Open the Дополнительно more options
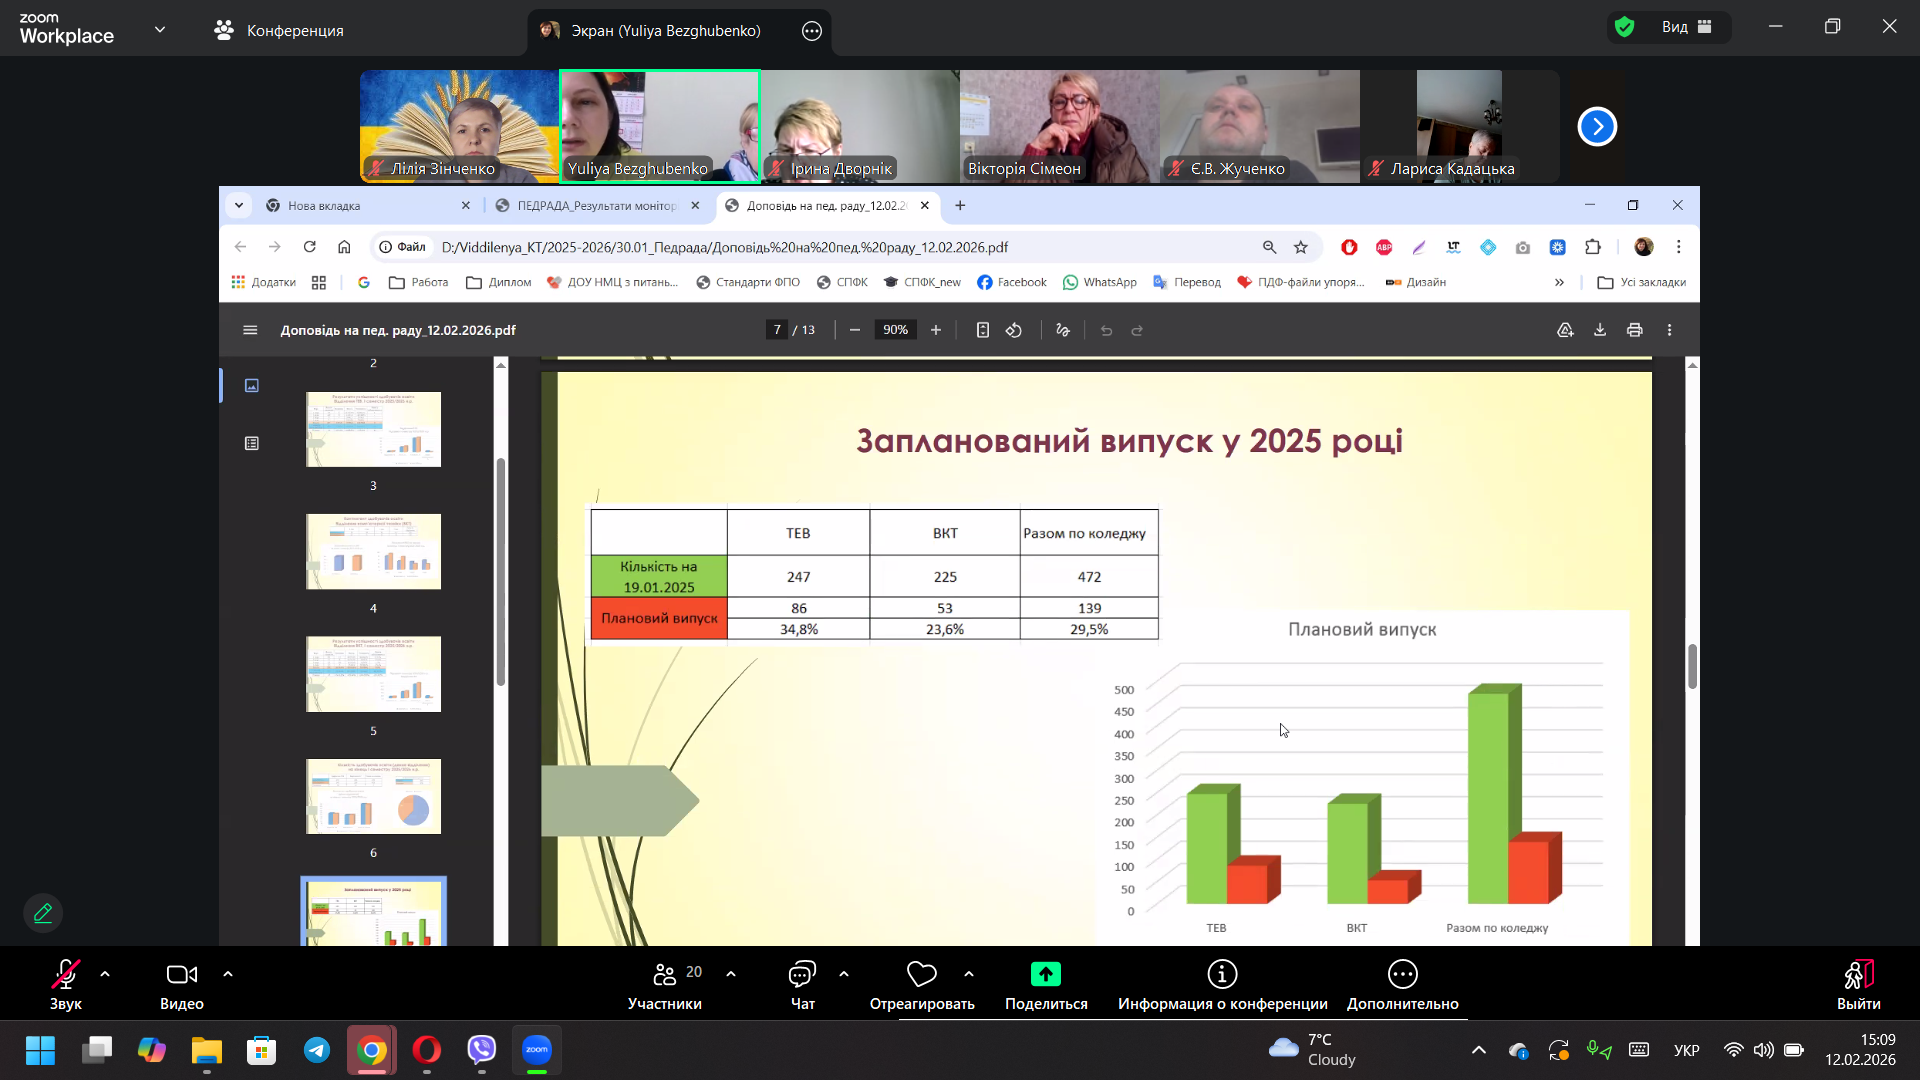 point(1402,974)
